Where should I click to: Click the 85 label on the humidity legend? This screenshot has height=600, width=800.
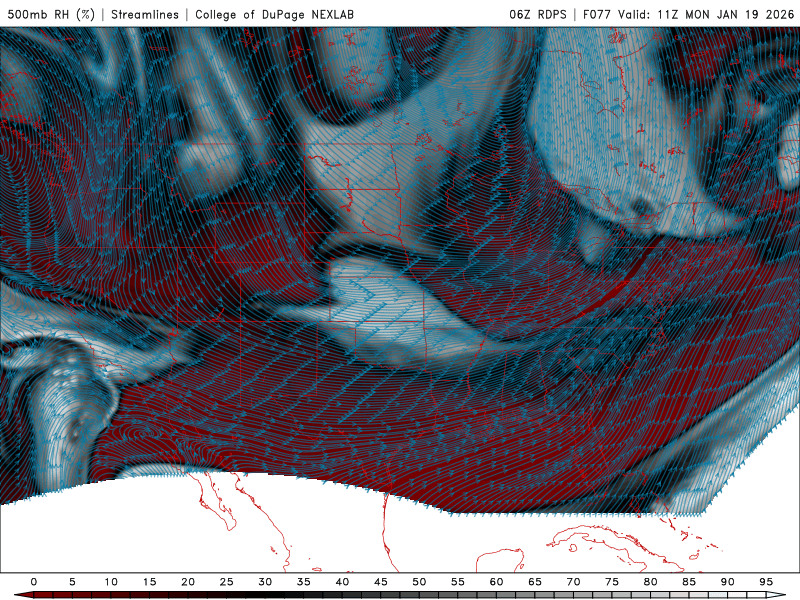(x=689, y=582)
